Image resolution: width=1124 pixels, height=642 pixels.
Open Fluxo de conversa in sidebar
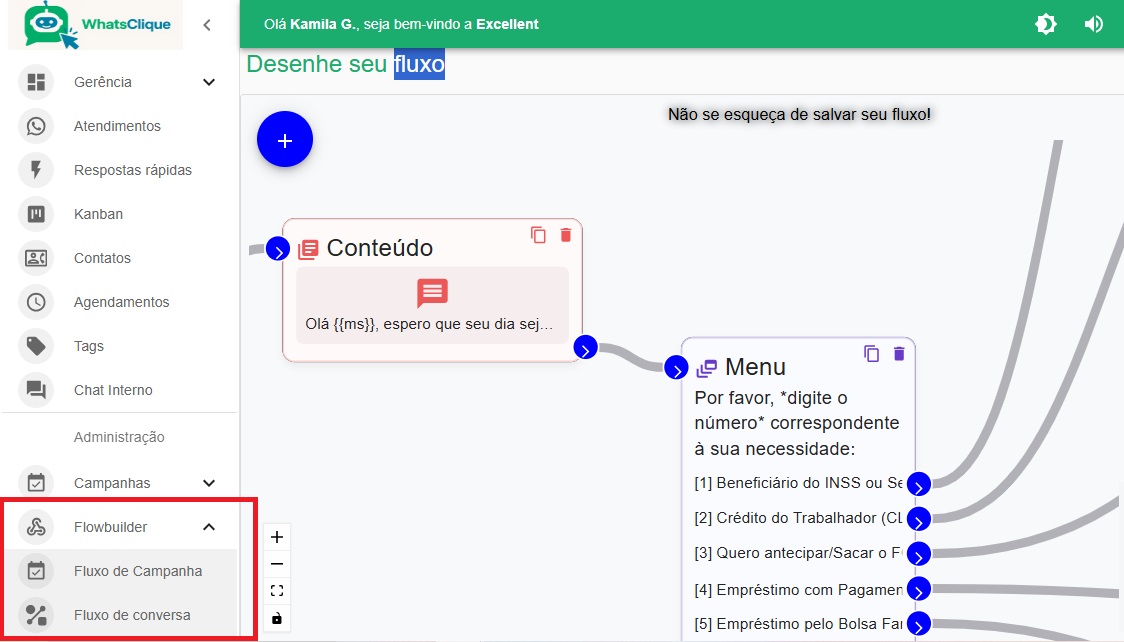(x=132, y=615)
